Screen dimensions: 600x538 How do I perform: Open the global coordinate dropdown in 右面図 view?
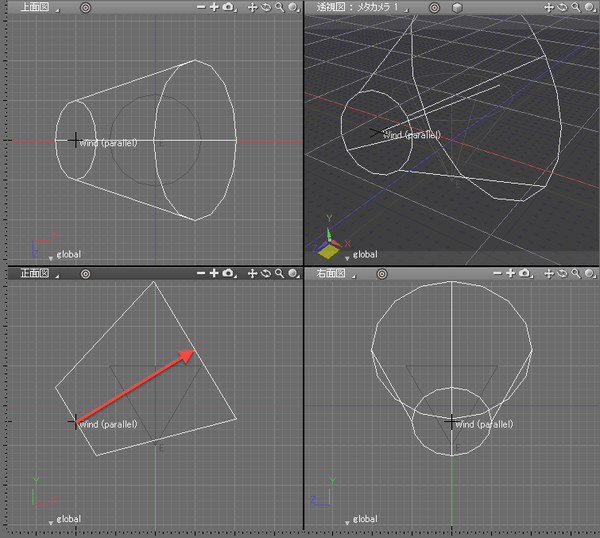coord(362,520)
